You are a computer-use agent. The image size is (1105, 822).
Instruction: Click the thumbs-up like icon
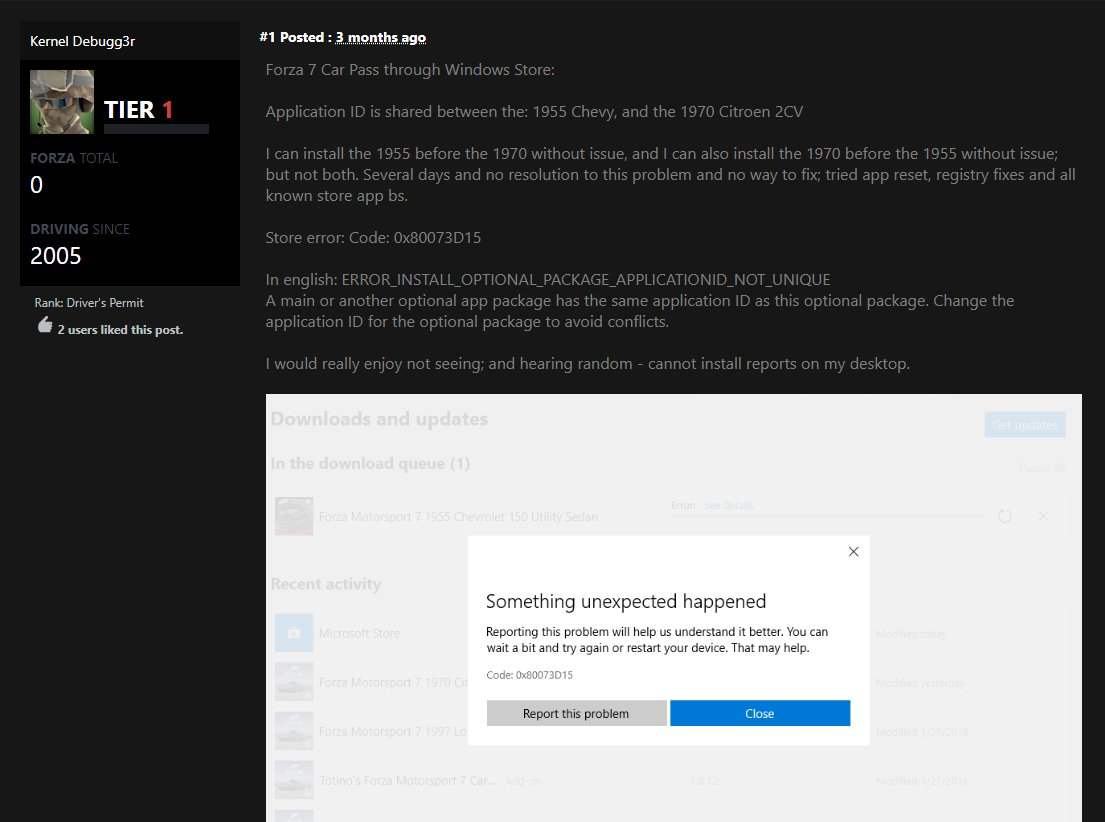click(x=45, y=325)
